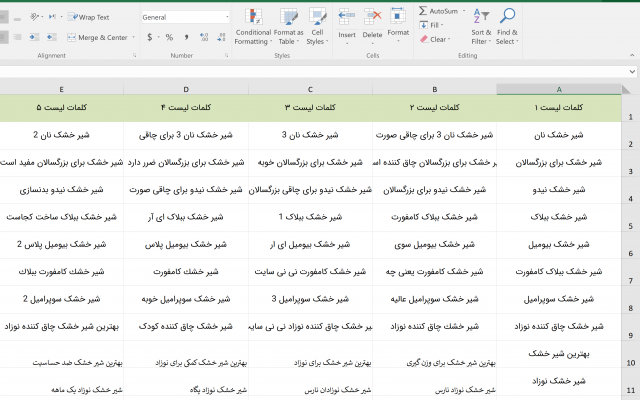Click the first indent arrow icon, left of the pair
Image resolution: width=640 pixels, height=400 pixels.
pos(34,38)
